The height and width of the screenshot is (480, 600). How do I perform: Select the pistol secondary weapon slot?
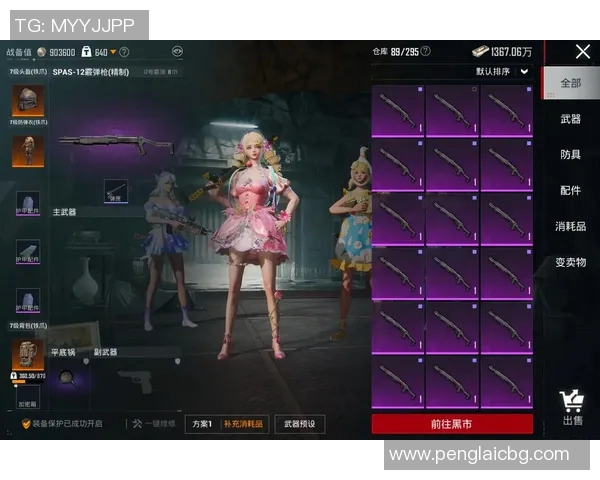pyautogui.click(x=134, y=380)
